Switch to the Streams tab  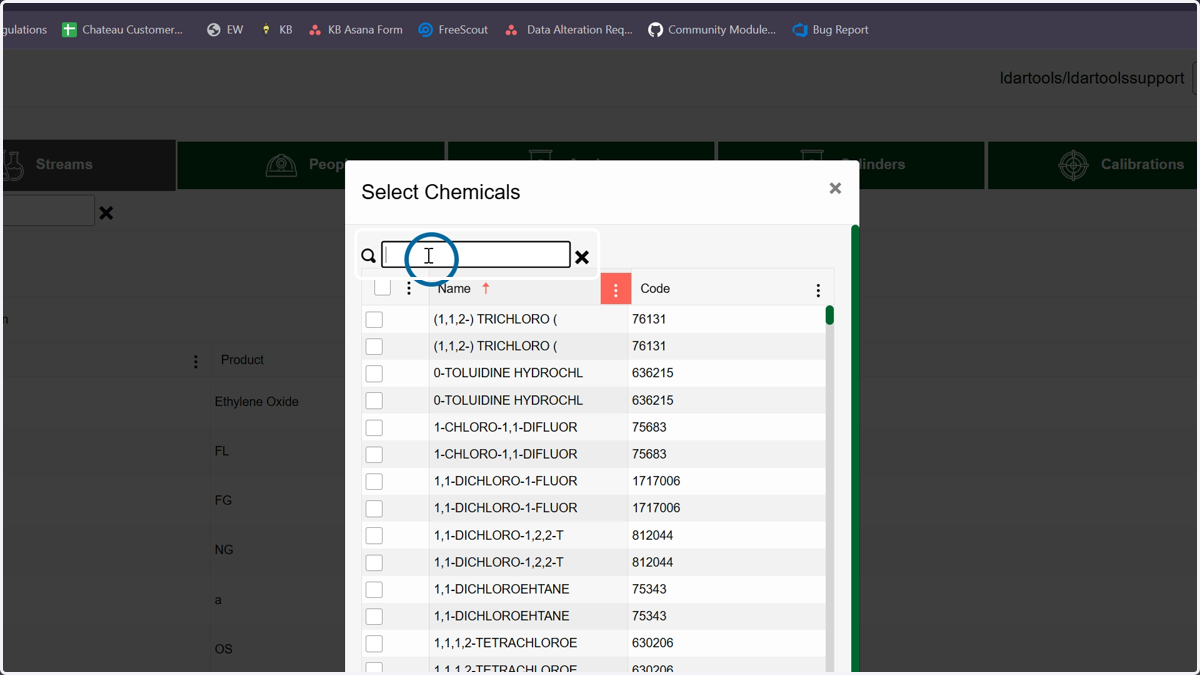[89, 165]
